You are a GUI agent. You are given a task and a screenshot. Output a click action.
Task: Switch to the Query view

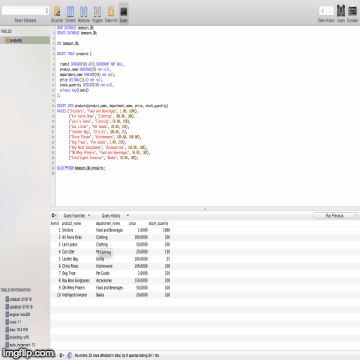(124, 13)
